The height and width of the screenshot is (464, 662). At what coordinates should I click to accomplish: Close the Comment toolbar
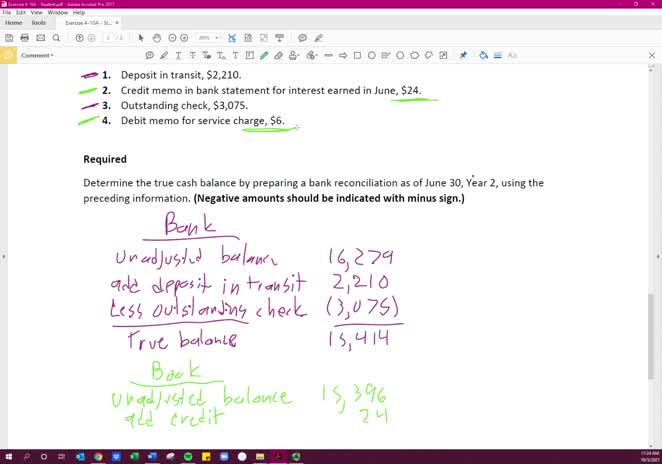tap(651, 55)
